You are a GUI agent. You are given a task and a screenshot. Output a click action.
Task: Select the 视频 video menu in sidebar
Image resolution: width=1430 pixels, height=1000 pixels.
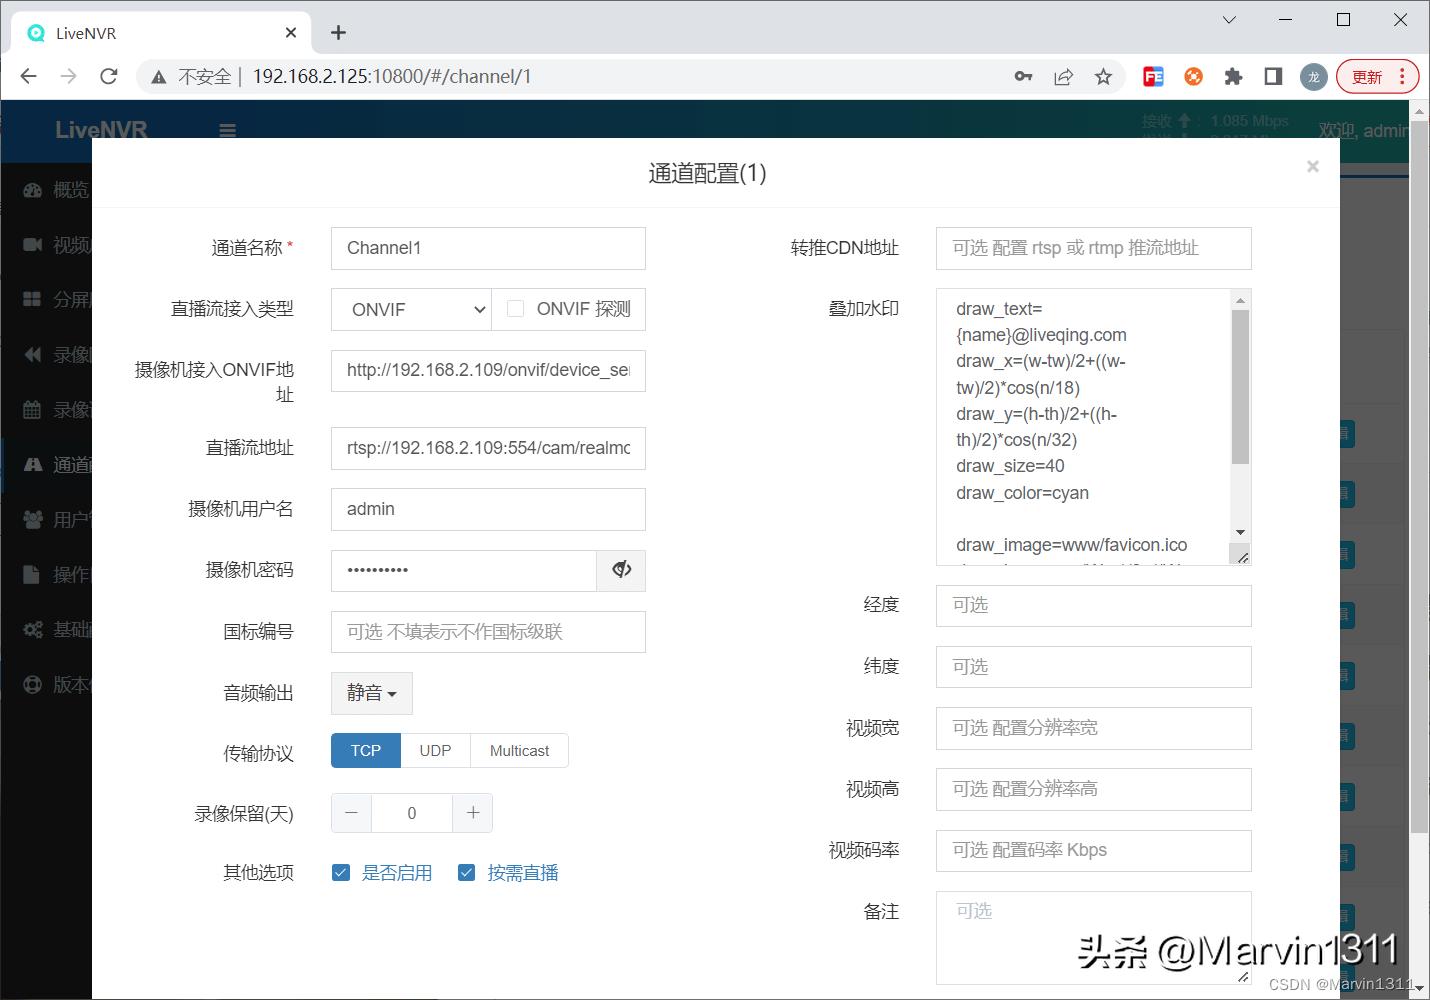pos(32,244)
